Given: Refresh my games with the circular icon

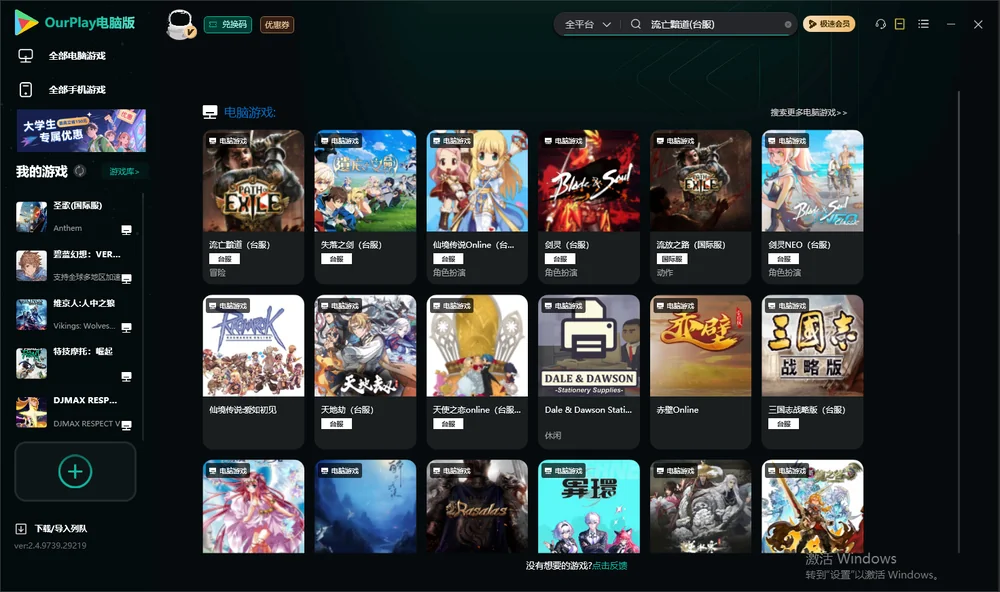Looking at the screenshot, I should coord(80,171).
